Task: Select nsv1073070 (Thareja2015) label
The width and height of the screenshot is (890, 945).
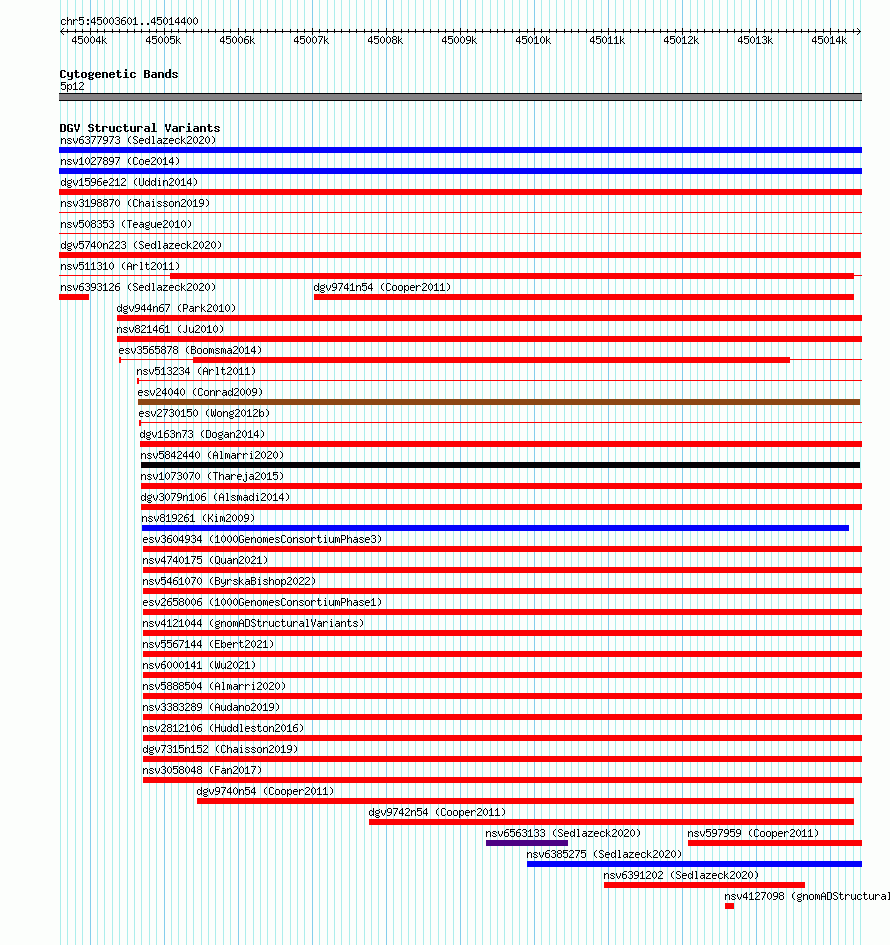Action: (x=212, y=477)
